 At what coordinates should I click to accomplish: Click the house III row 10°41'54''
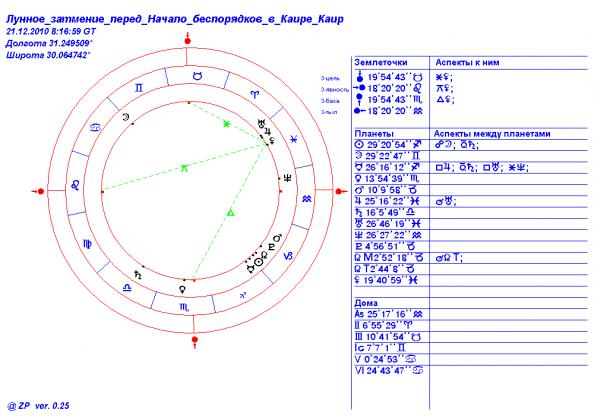(388, 337)
